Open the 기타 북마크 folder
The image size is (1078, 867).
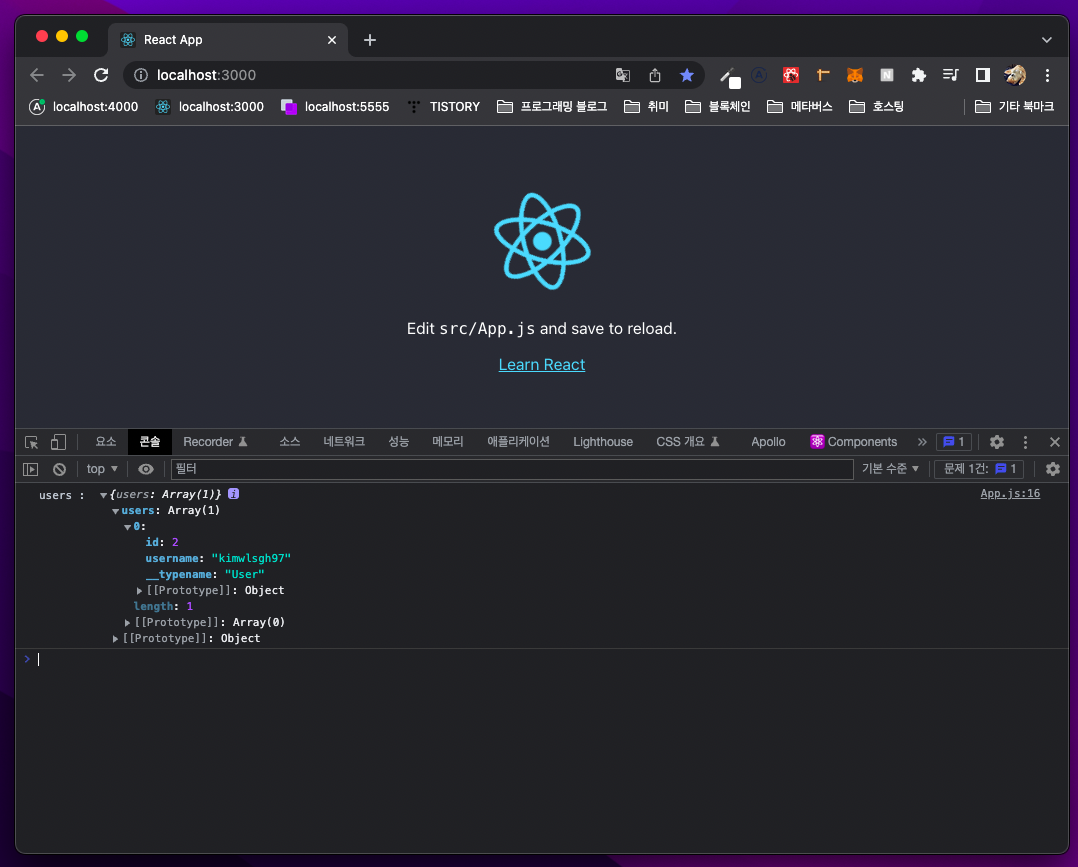coord(1014,107)
